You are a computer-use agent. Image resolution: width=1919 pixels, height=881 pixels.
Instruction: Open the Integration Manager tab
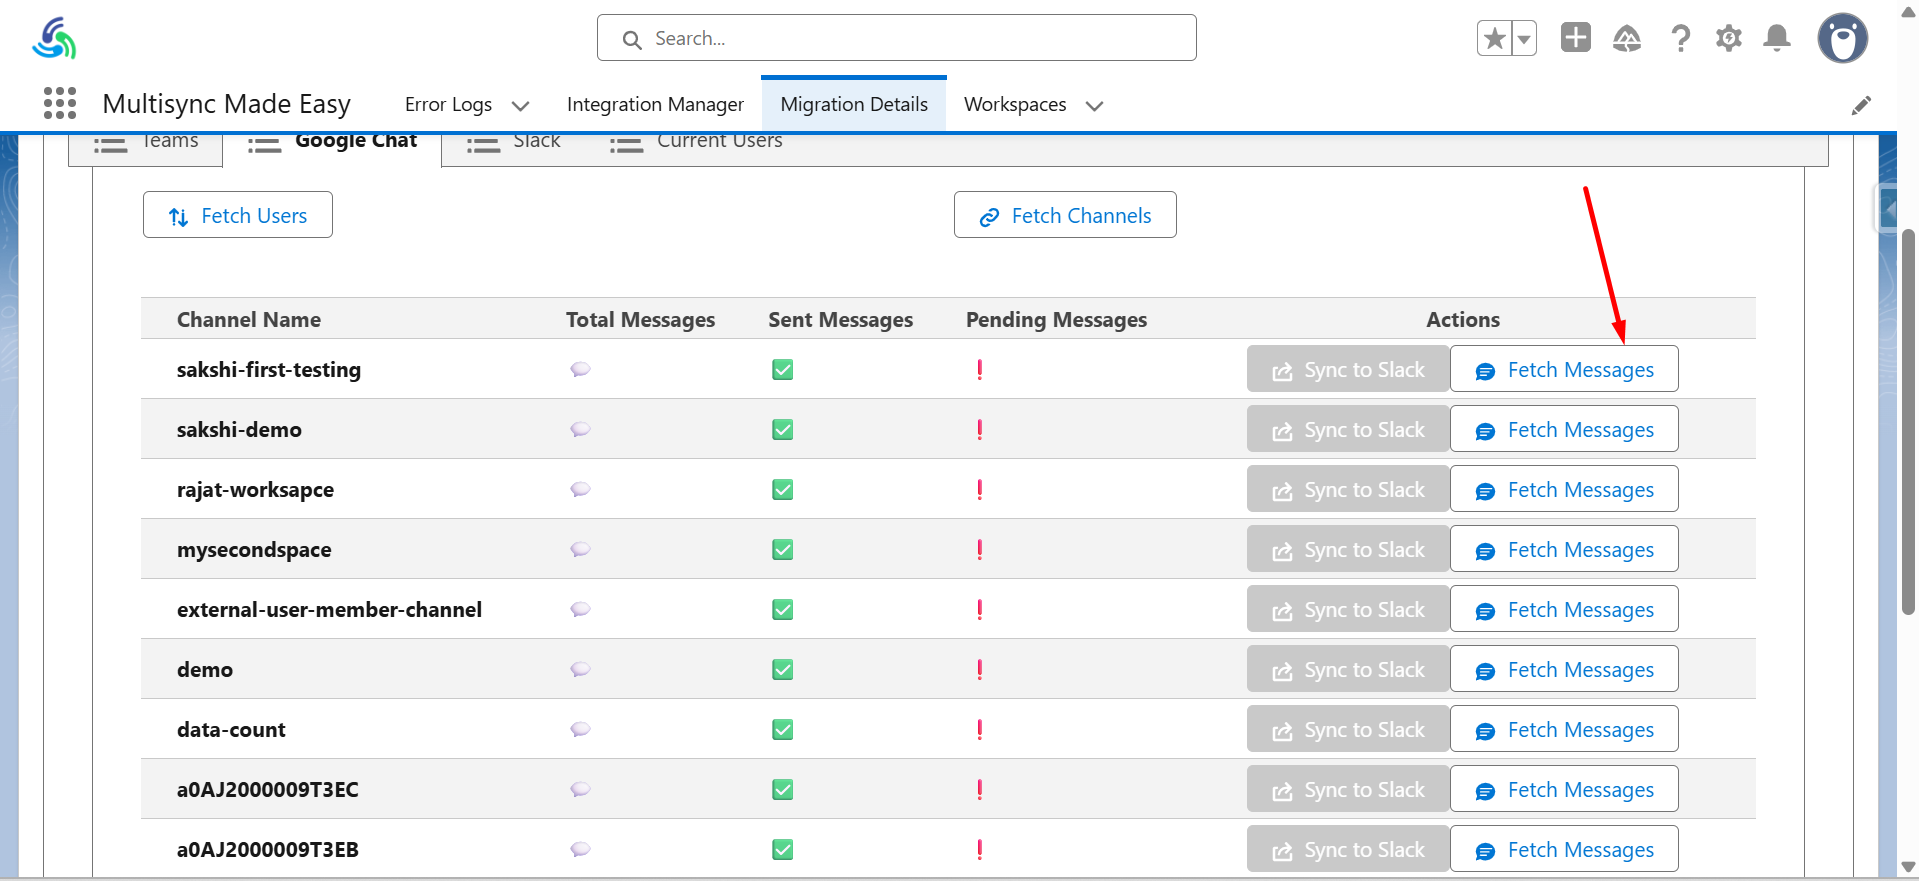(x=655, y=104)
